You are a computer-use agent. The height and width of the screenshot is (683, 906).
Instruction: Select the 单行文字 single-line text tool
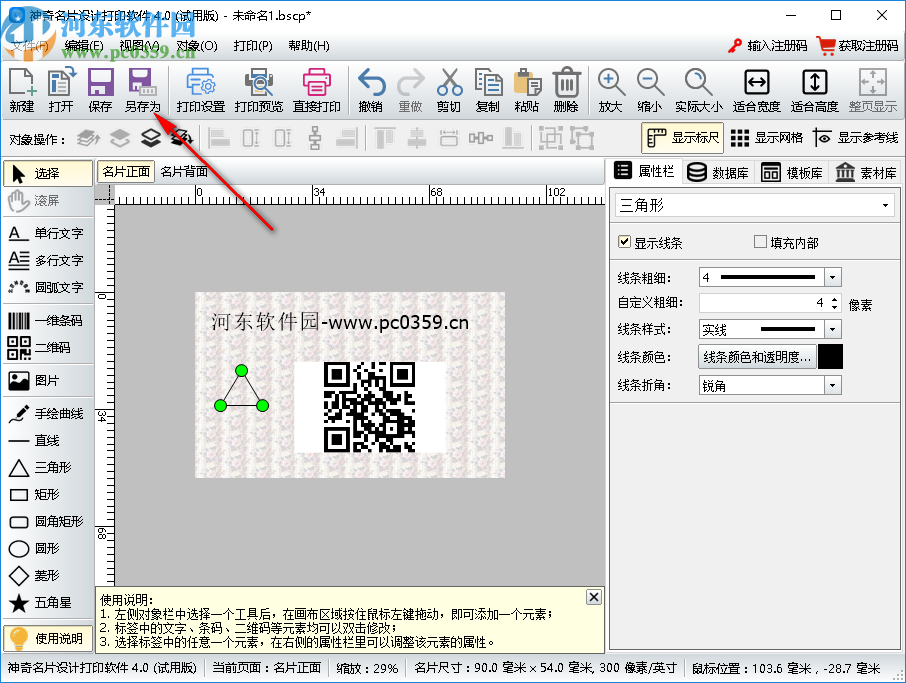tap(47, 233)
